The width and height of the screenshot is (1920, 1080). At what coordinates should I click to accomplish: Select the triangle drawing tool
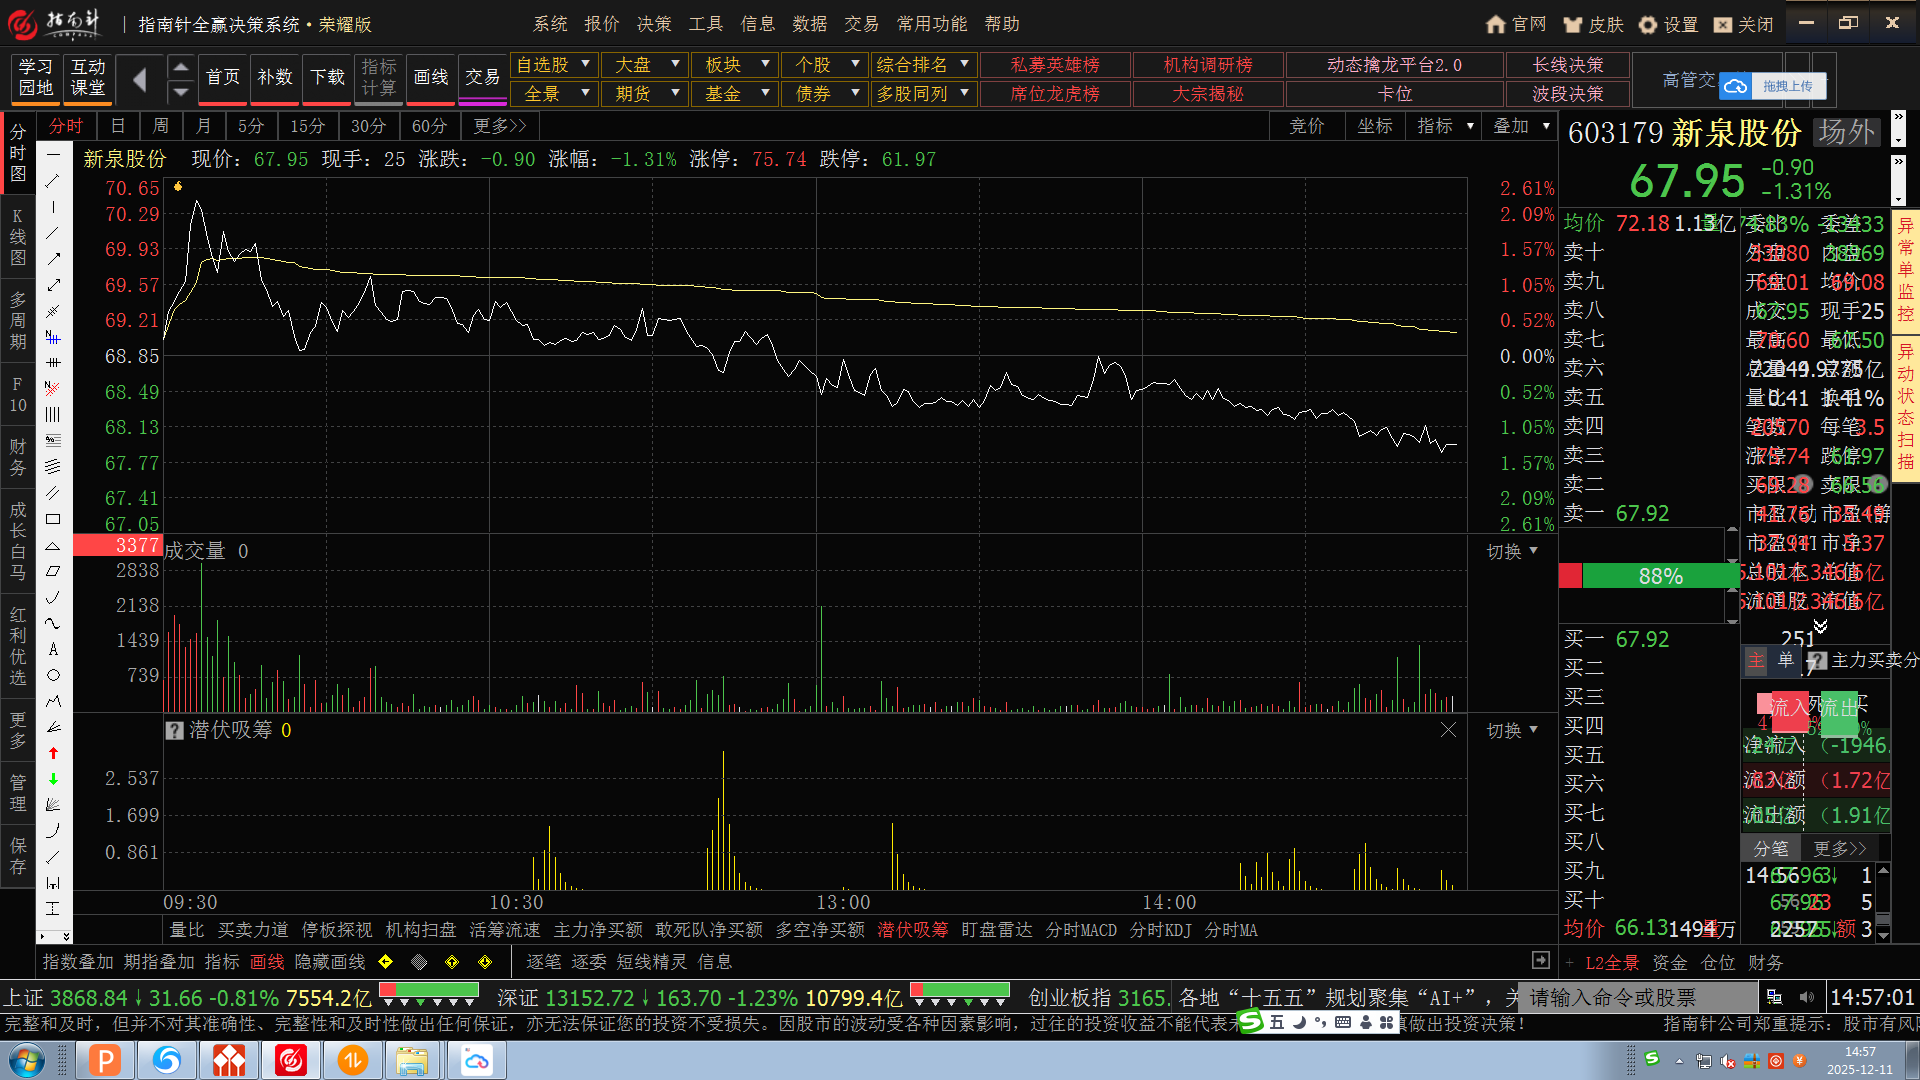pyautogui.click(x=53, y=545)
